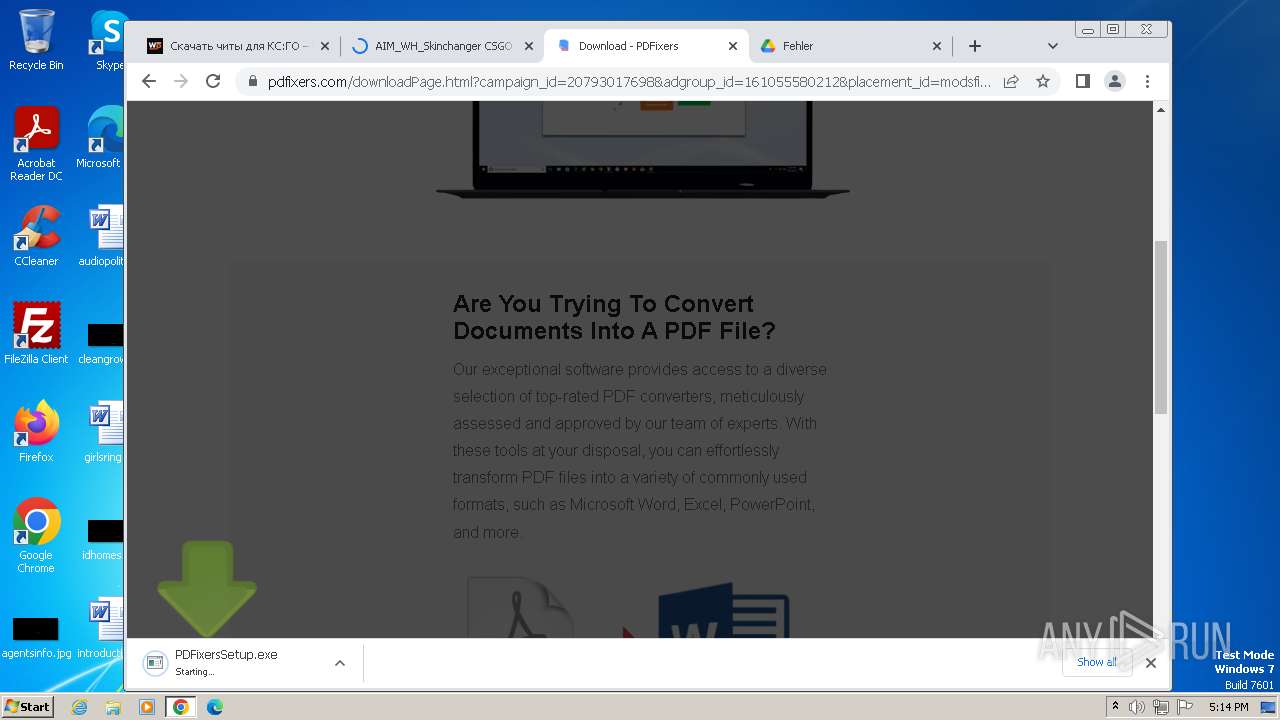Open the volume speaker tray icon

1137,707
